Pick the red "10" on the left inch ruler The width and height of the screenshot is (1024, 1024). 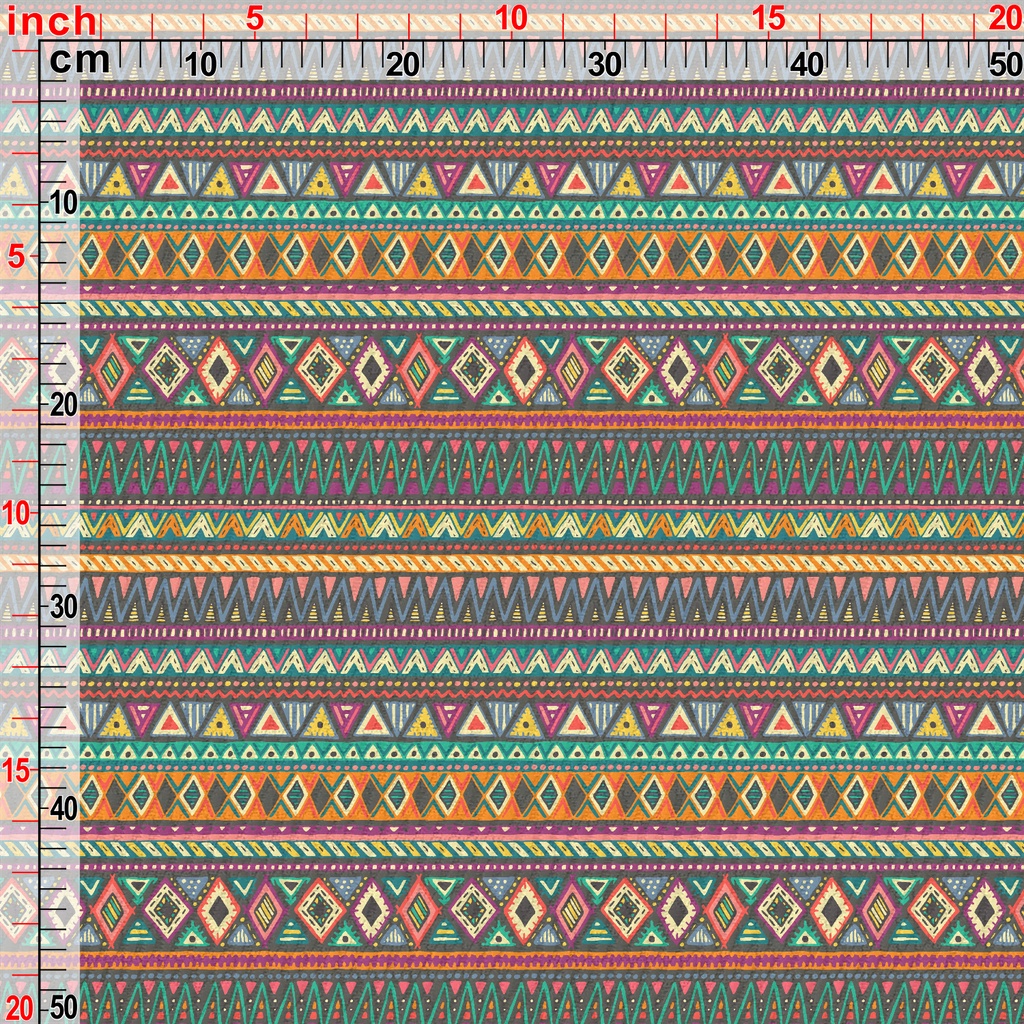[16, 514]
